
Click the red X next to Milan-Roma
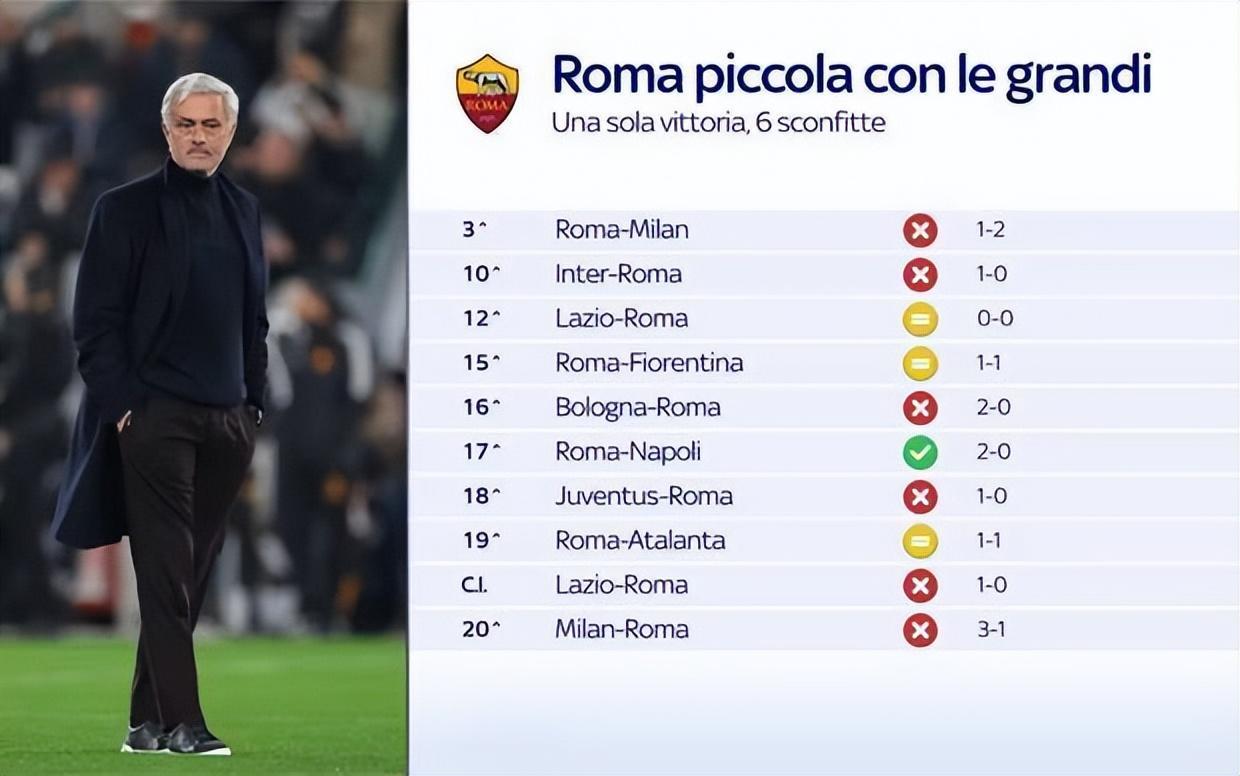pos(920,630)
